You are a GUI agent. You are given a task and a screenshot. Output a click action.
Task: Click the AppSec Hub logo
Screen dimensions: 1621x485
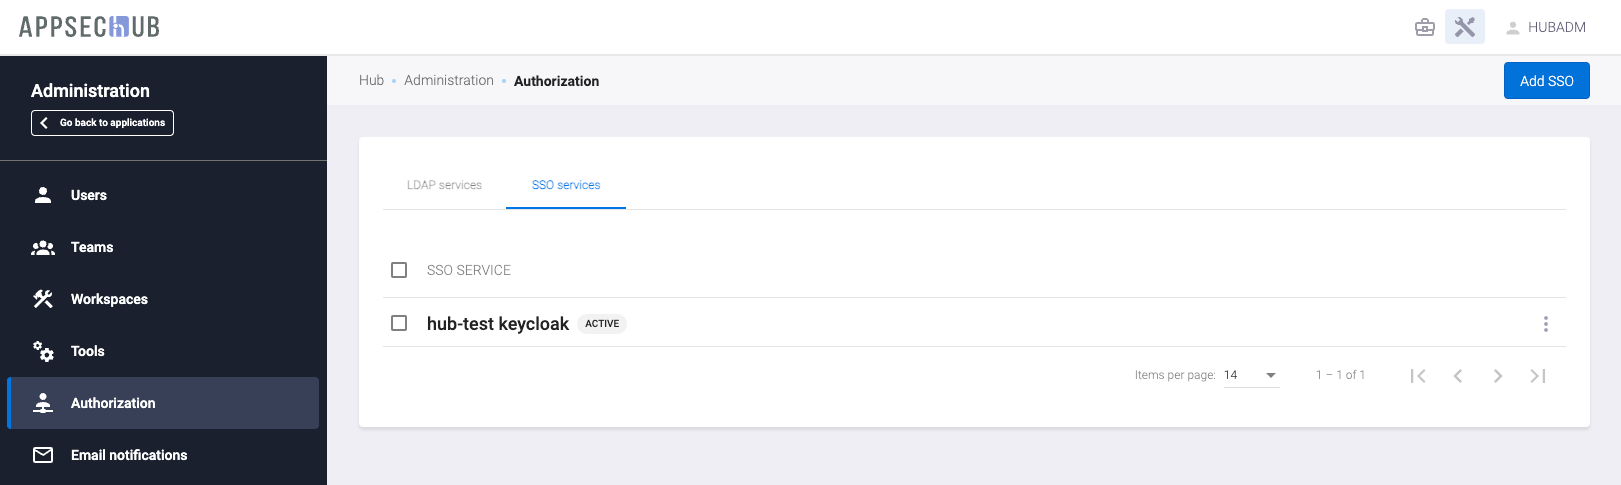click(x=90, y=27)
